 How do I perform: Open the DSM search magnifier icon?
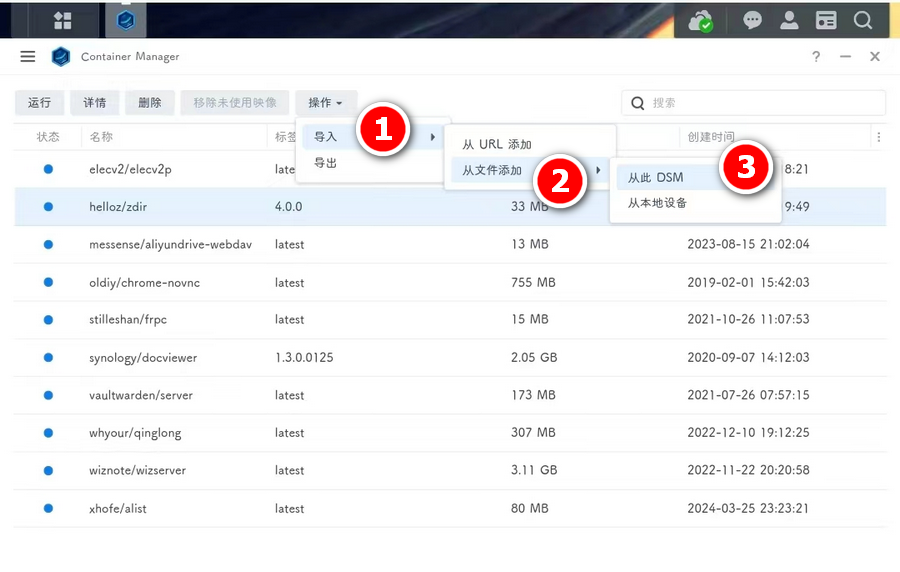(x=863, y=20)
